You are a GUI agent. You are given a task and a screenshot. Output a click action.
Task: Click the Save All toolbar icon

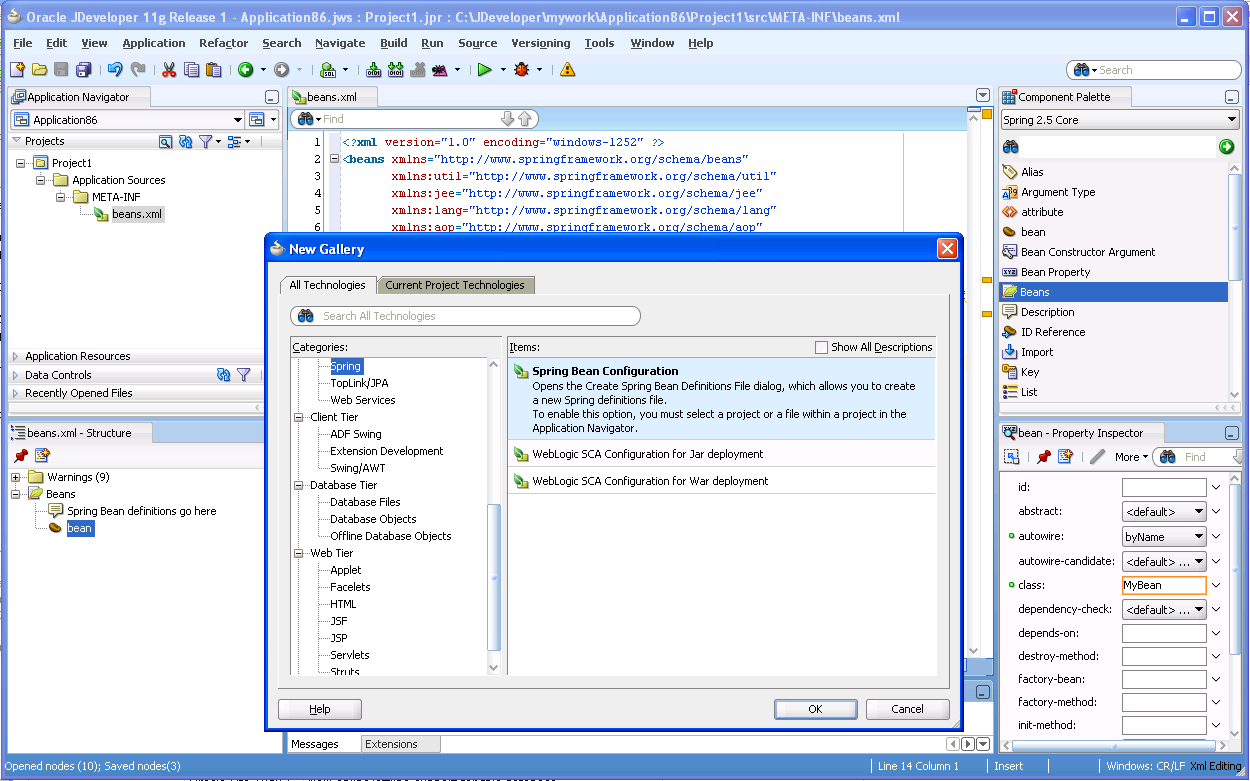[83, 70]
